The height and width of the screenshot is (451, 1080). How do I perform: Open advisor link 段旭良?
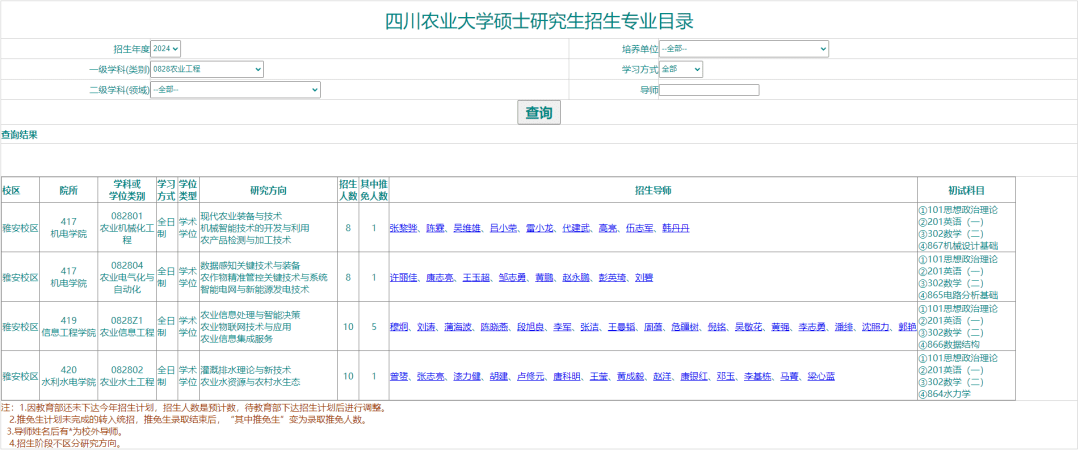coord(531,327)
